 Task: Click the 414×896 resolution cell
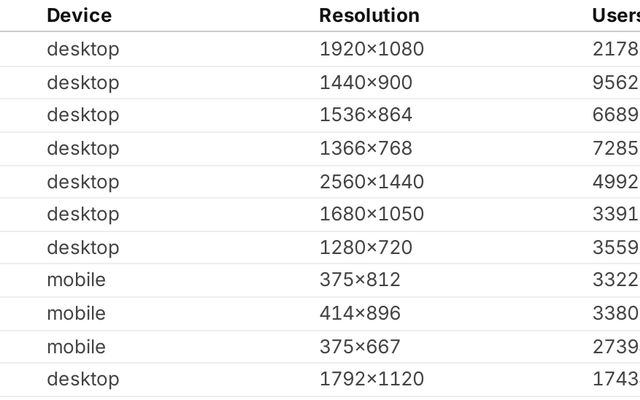coord(359,313)
